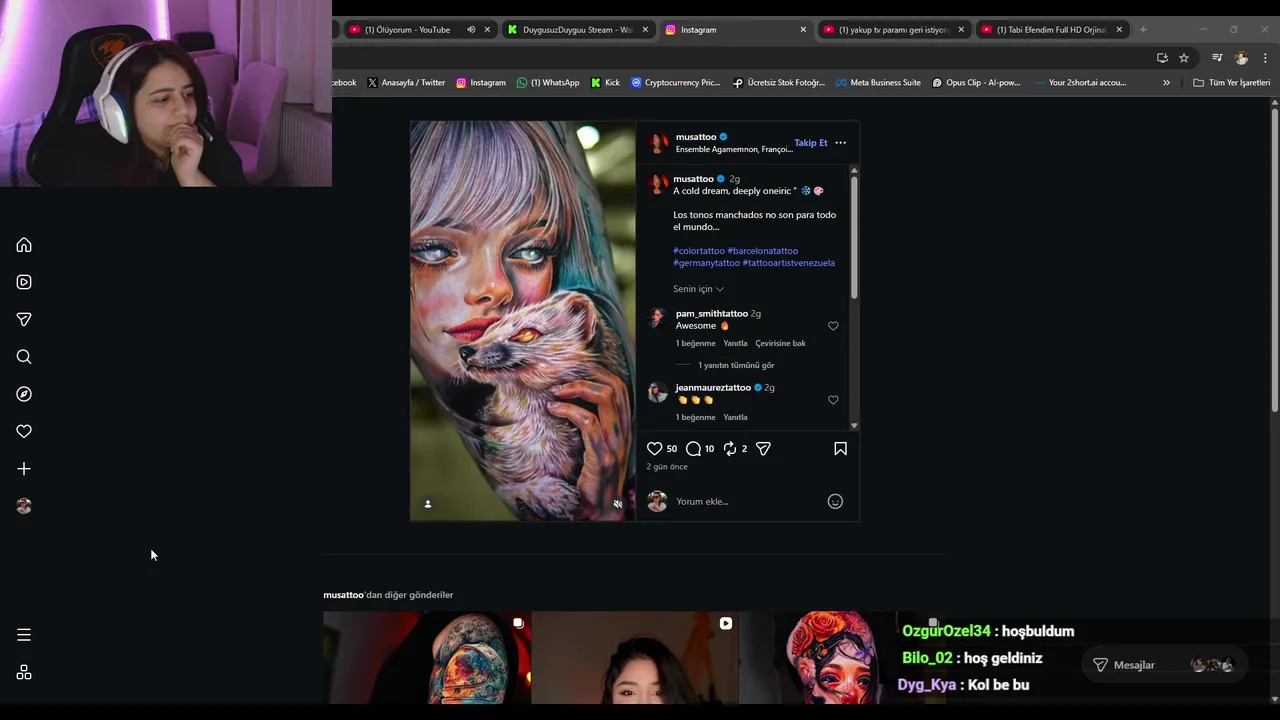Open Chrome three-dot menu
The height and width of the screenshot is (720, 1280).
[1265, 58]
